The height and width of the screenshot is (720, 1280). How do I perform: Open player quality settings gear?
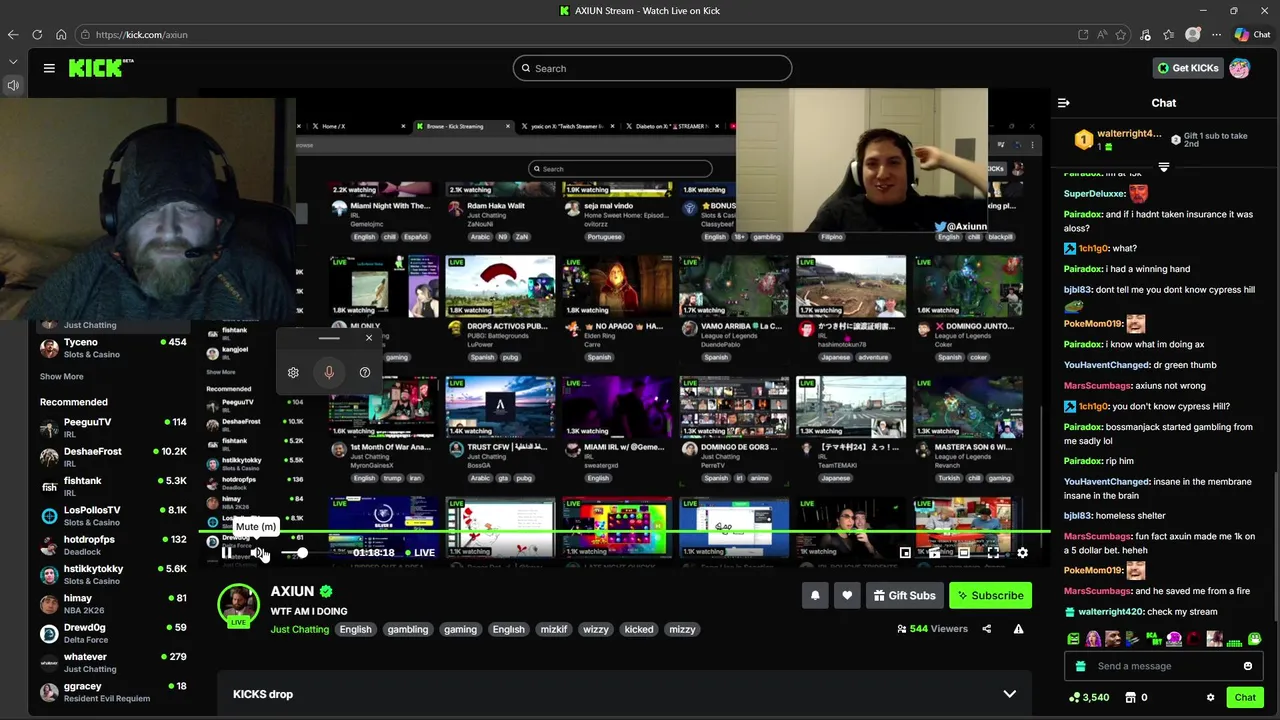tap(1022, 552)
